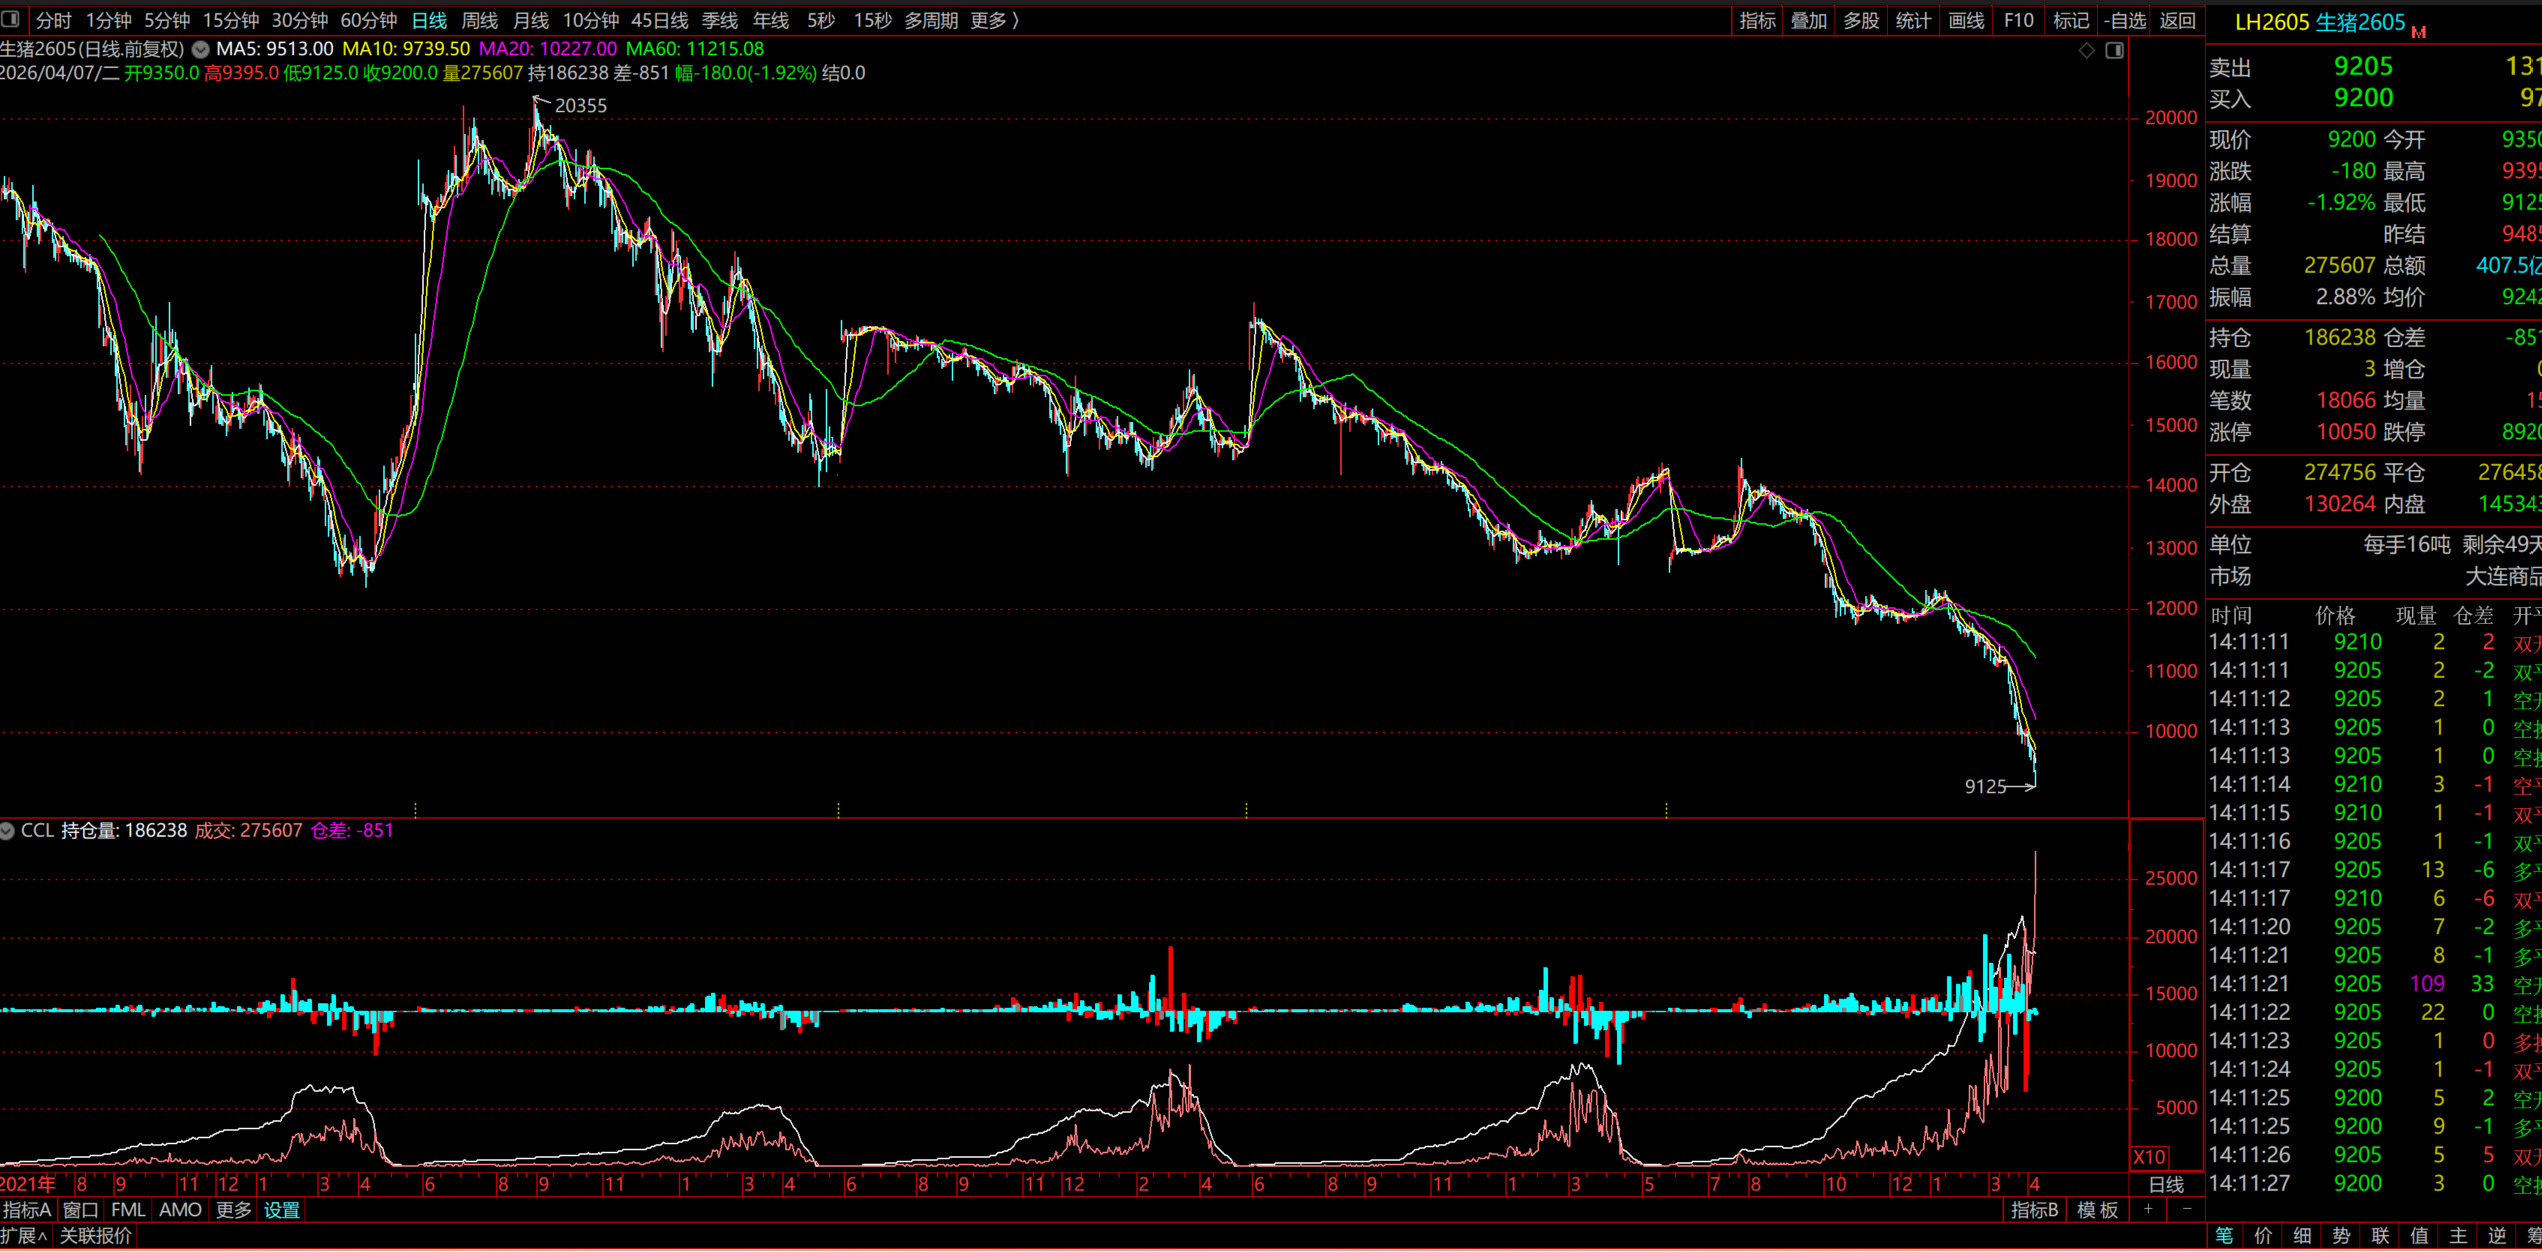Expand the dropdown next to 生猪2605(日线.前复权)
2542x1252 pixels.
tap(201, 49)
